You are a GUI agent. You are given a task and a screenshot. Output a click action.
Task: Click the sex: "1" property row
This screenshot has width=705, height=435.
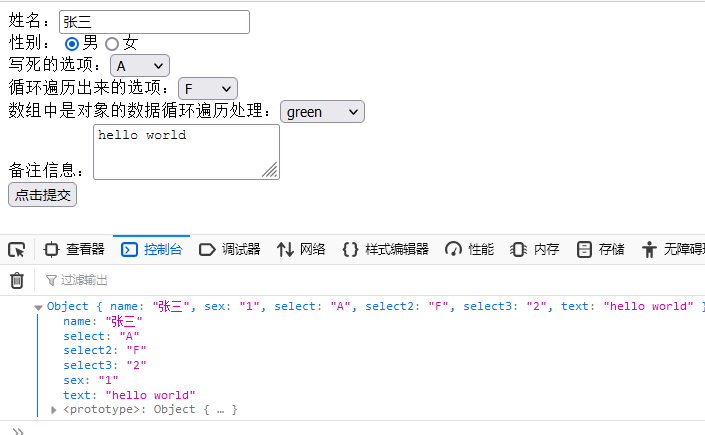[x=91, y=380]
